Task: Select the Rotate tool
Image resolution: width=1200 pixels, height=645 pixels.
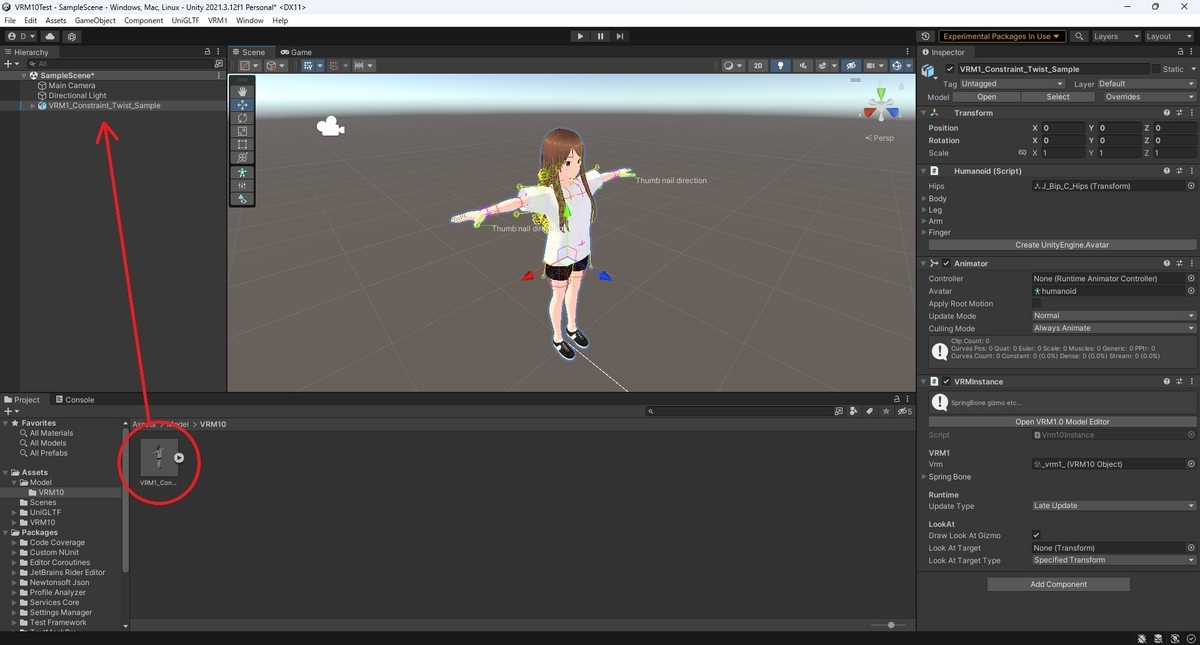Action: point(242,118)
